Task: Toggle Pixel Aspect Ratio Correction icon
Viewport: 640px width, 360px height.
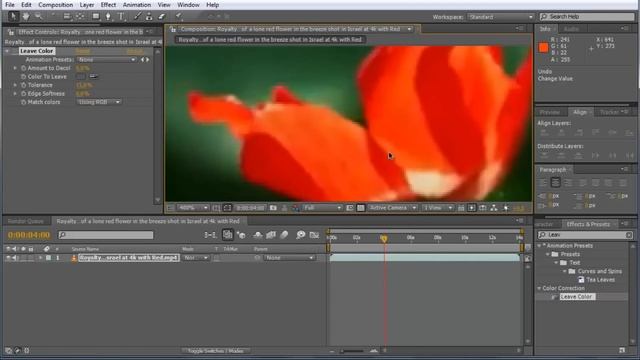Action: click(x=461, y=208)
